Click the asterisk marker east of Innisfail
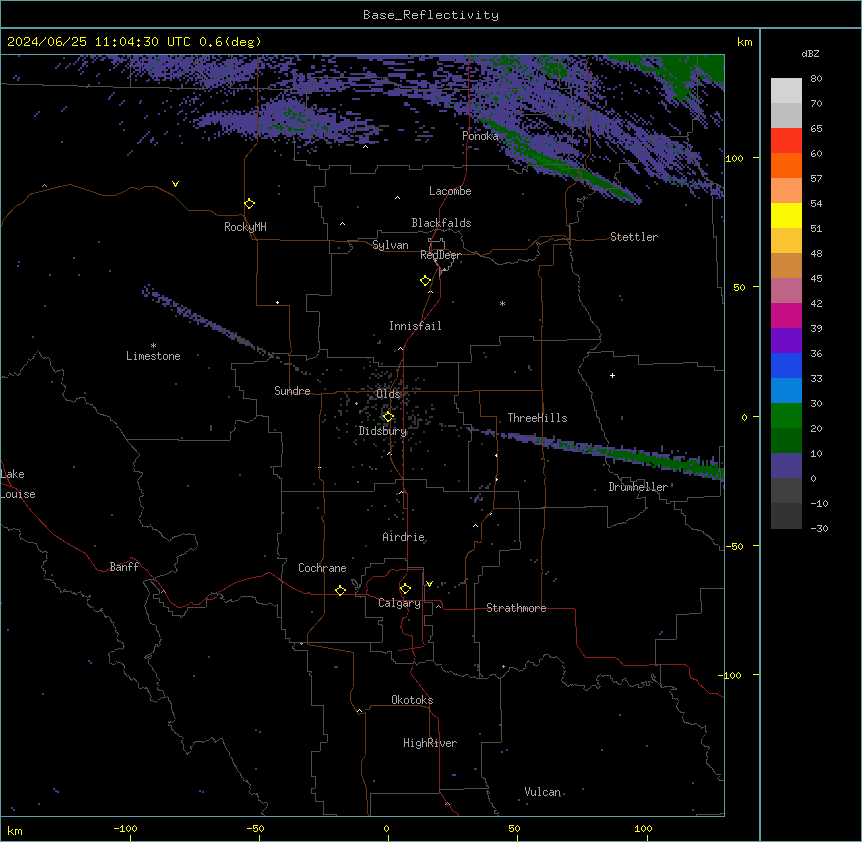Image resolution: width=862 pixels, height=842 pixels. tap(502, 303)
